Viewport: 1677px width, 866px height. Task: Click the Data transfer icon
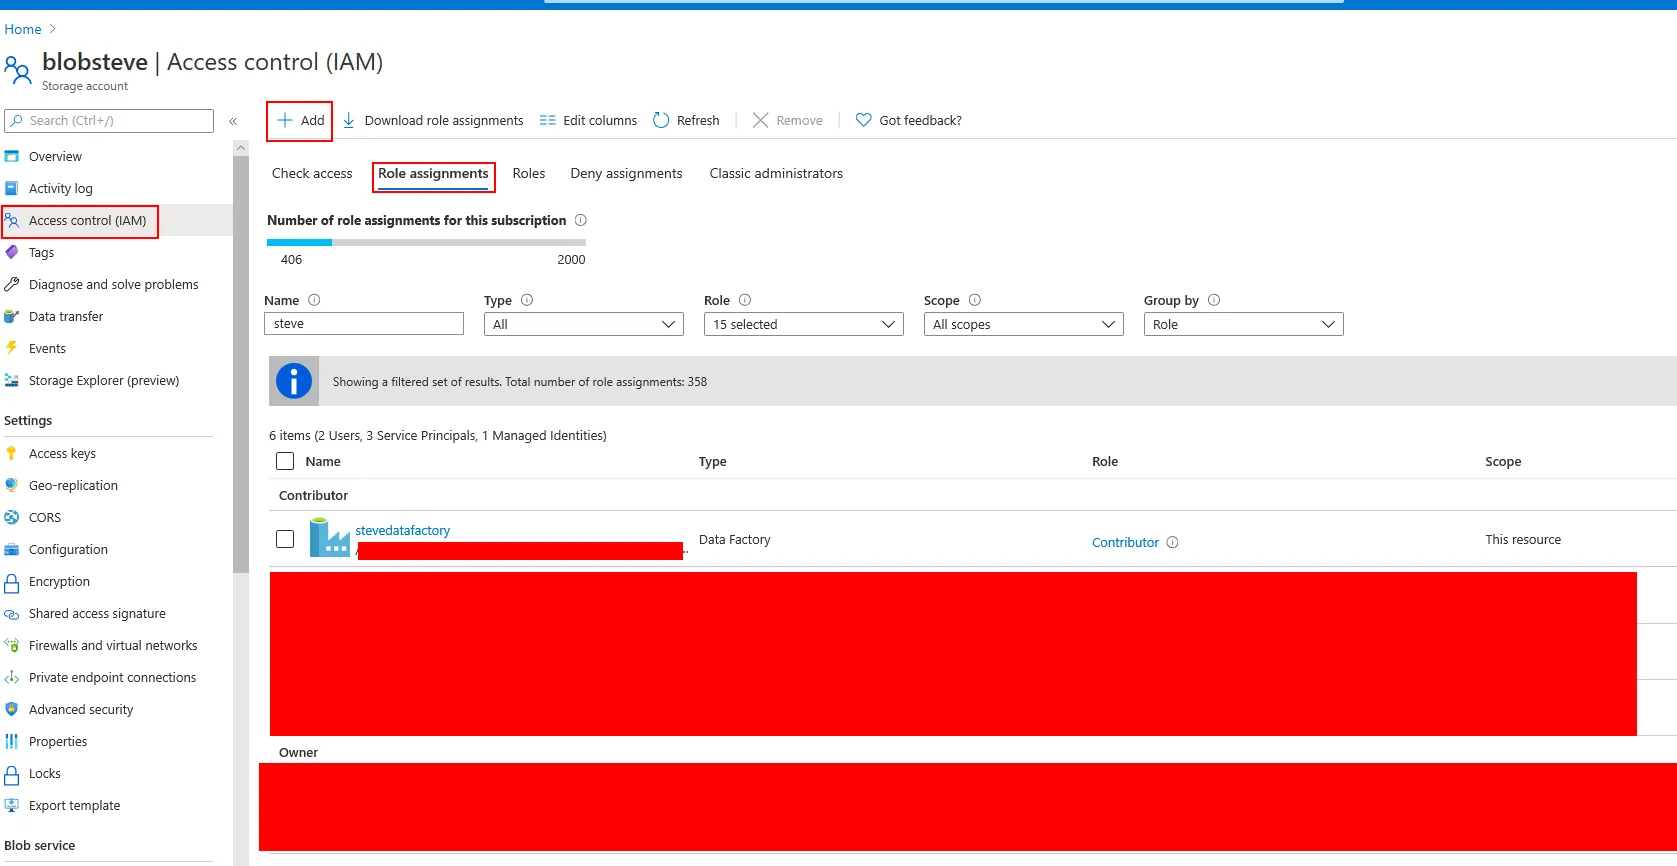click(x=12, y=316)
